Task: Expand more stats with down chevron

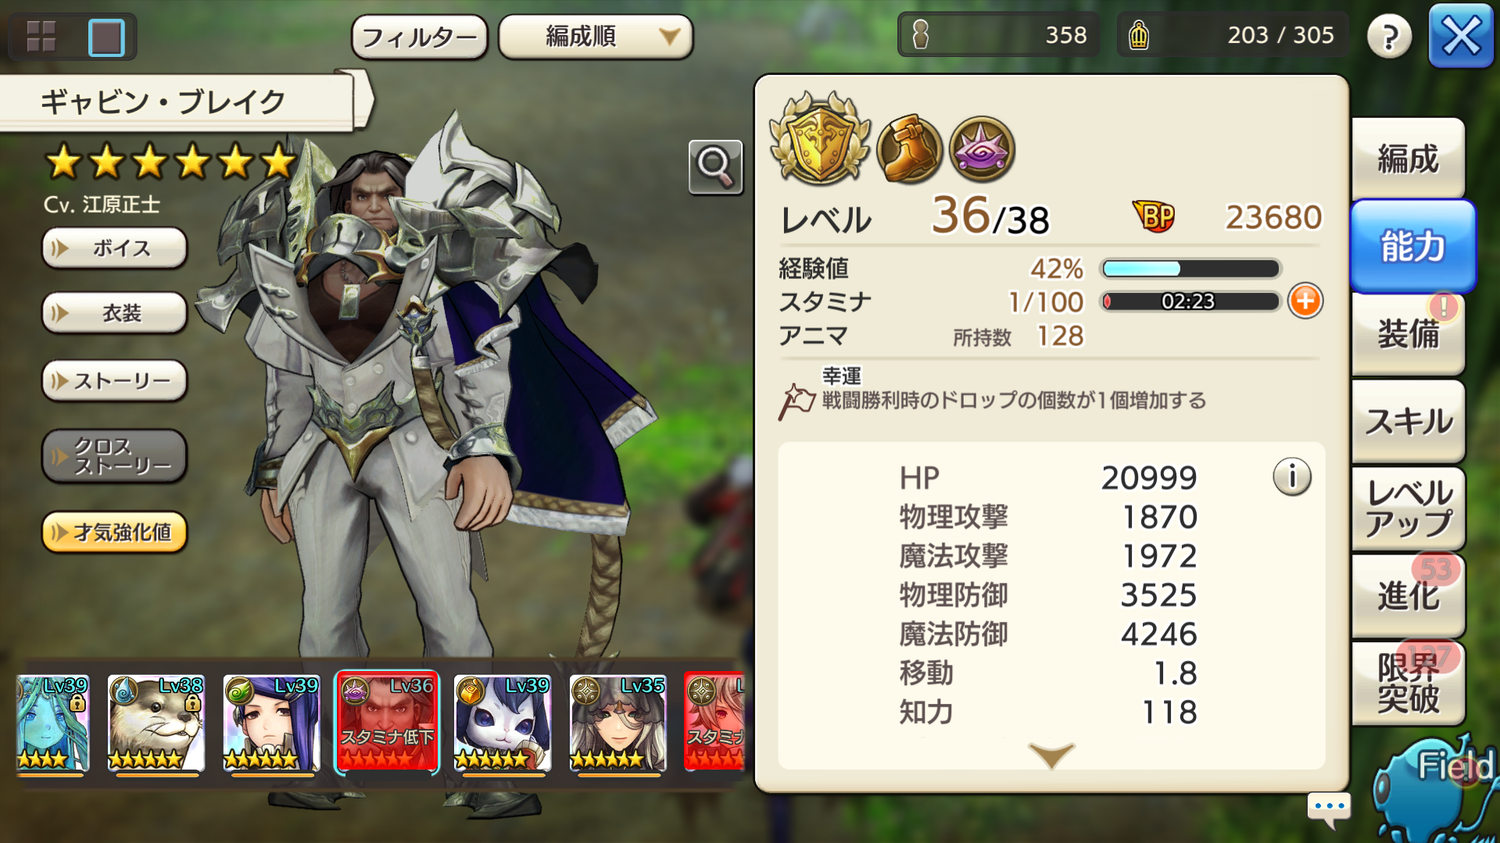Action: tap(1051, 755)
